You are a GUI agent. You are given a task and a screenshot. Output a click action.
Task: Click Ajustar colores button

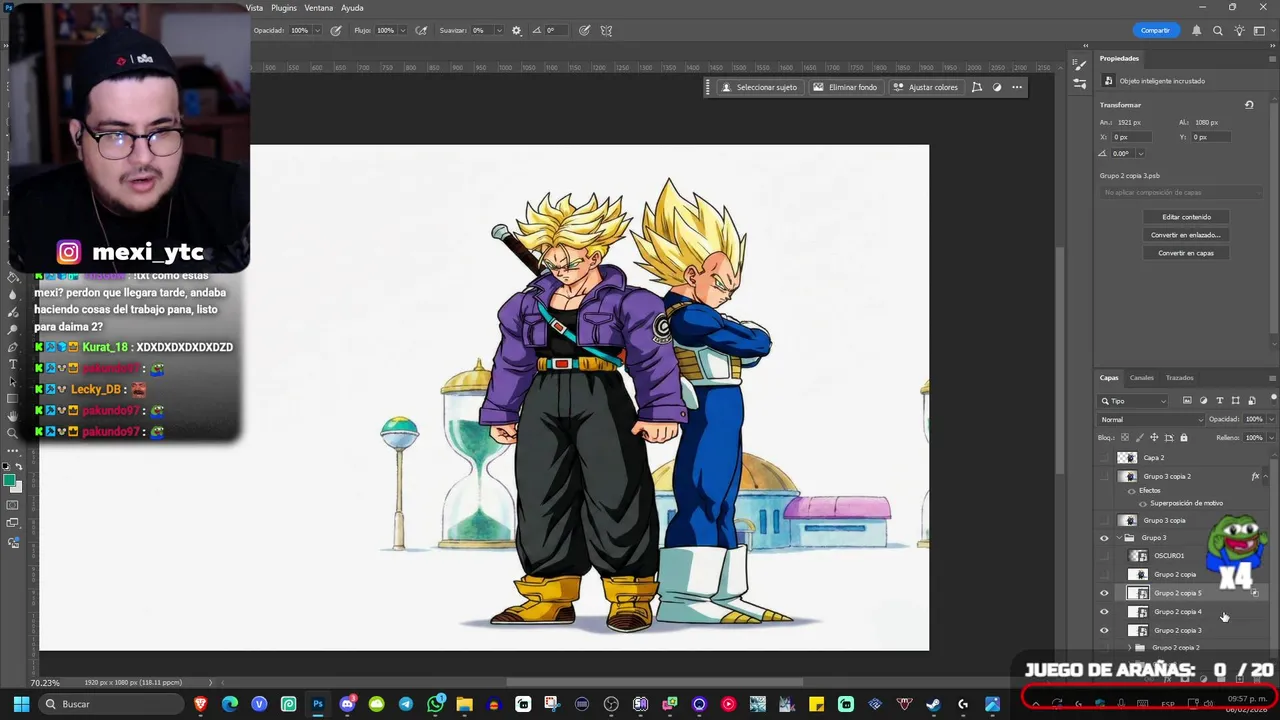click(x=925, y=87)
